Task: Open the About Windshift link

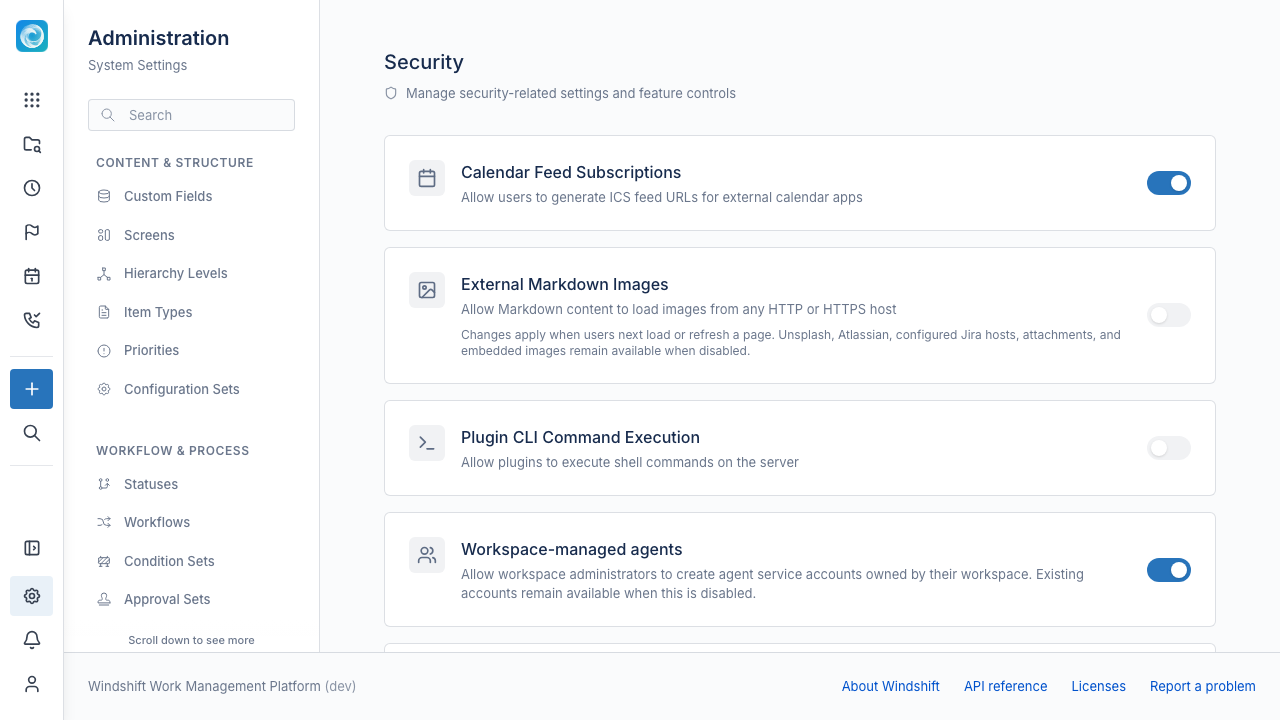Action: pyautogui.click(x=890, y=686)
